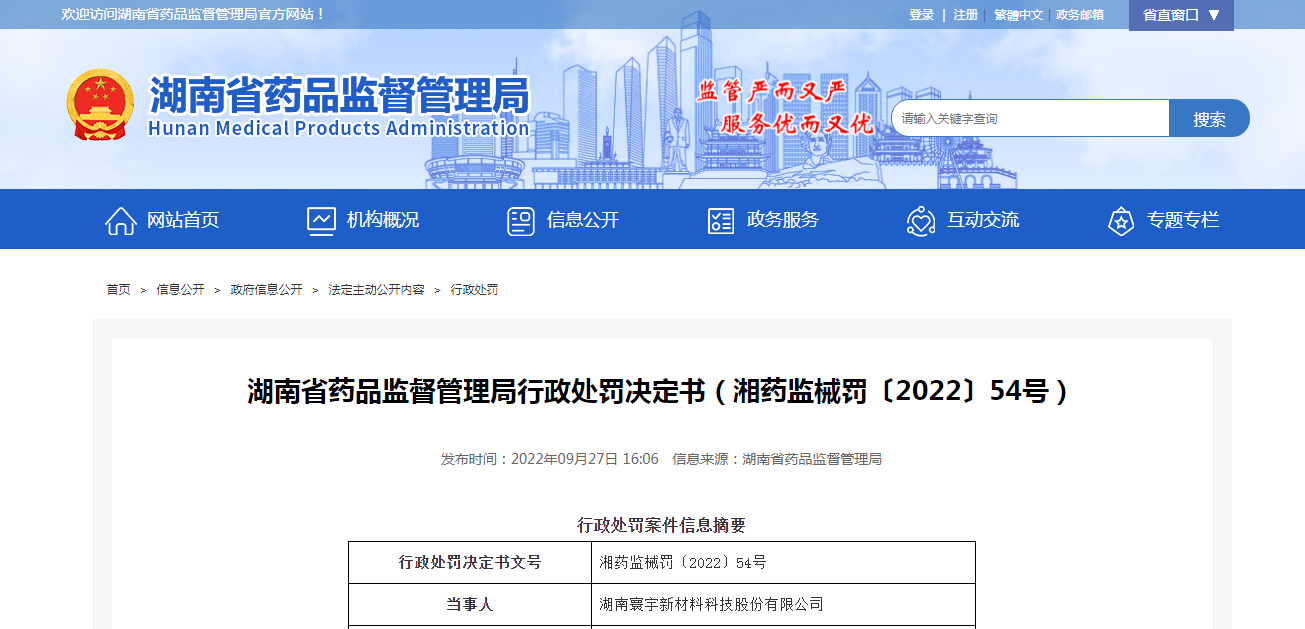Click the 信息来源 source text
The width and height of the screenshot is (1305, 629).
(777, 459)
